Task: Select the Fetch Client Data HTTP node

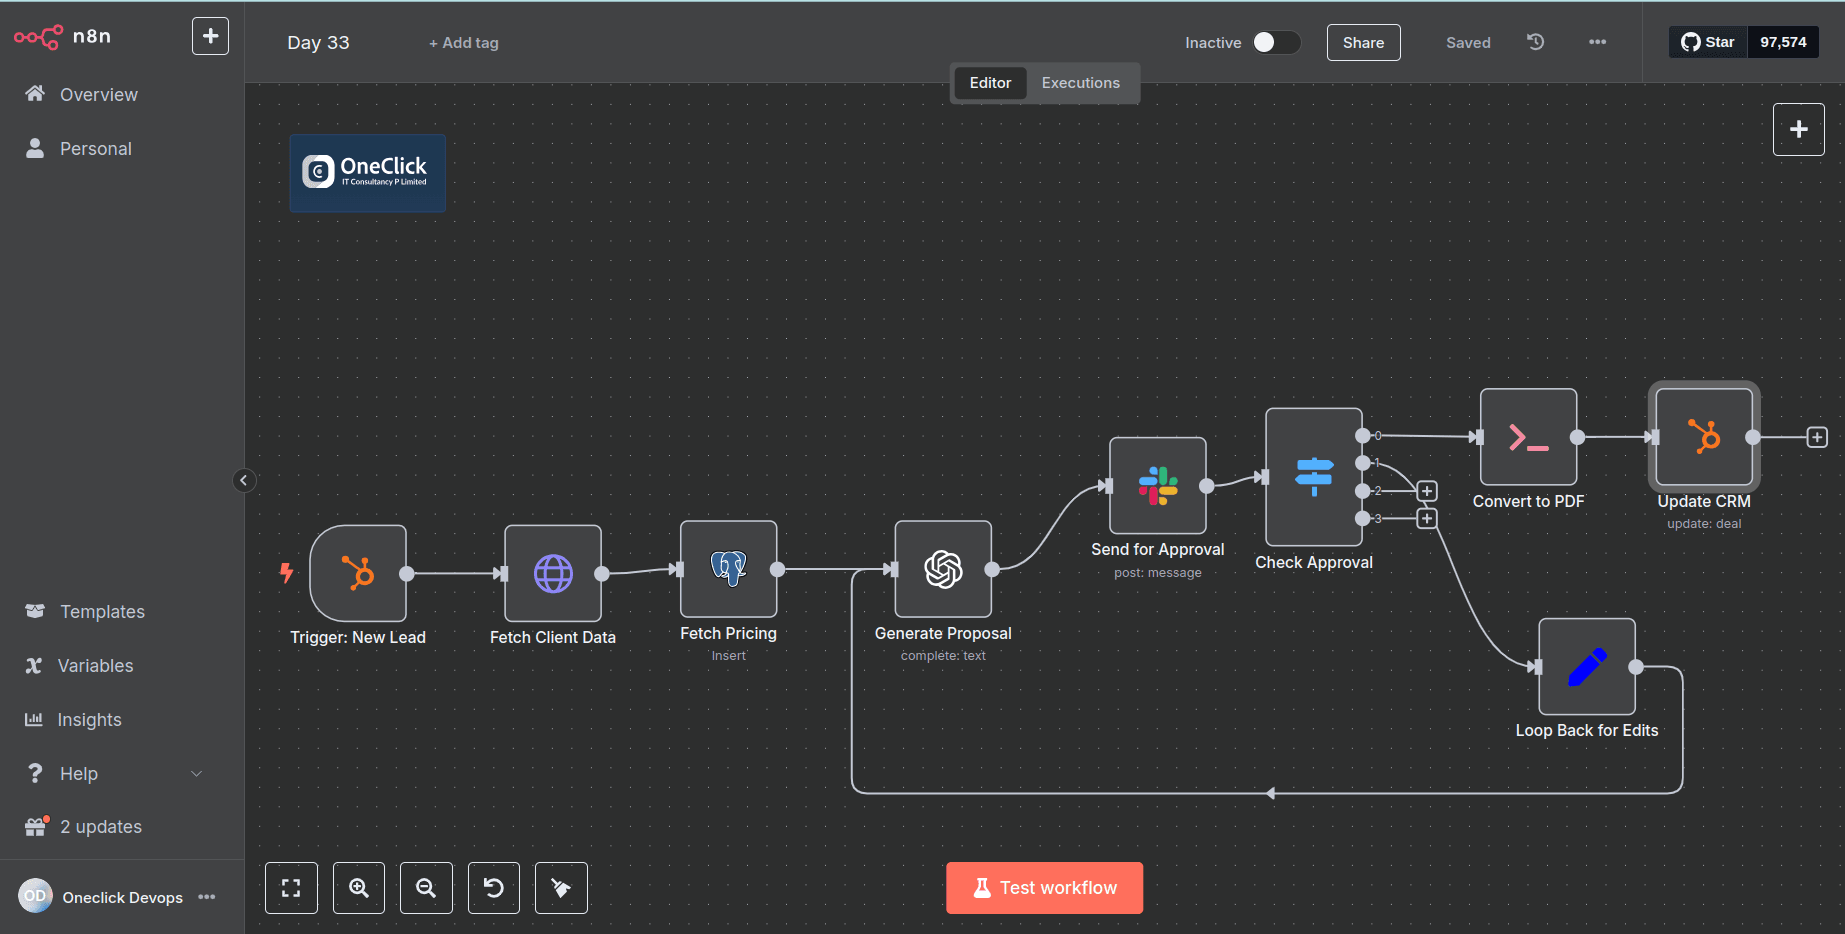Action: (553, 573)
